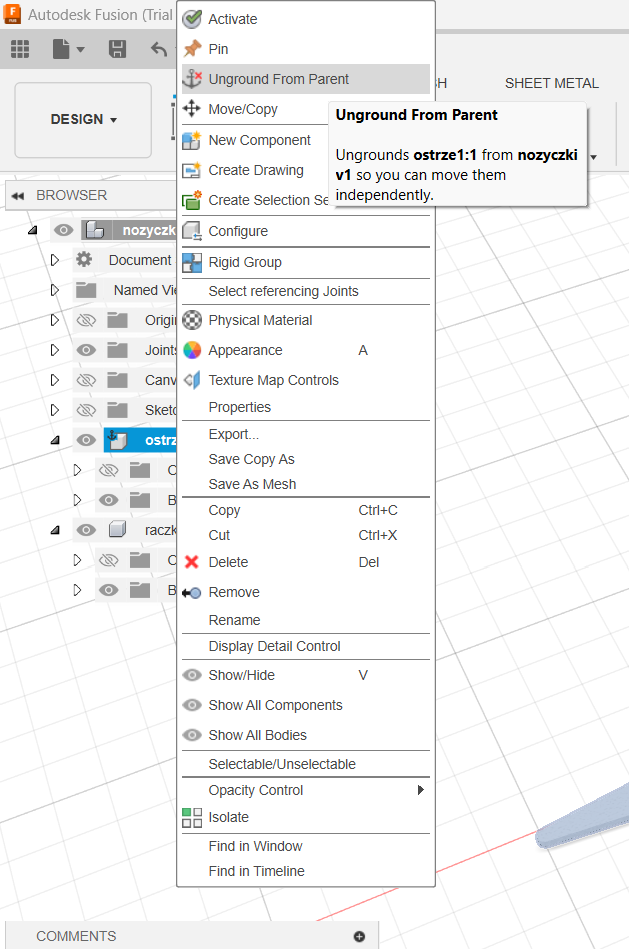Open the data panel grid icon
The width and height of the screenshot is (629, 949).
[x=20, y=49]
